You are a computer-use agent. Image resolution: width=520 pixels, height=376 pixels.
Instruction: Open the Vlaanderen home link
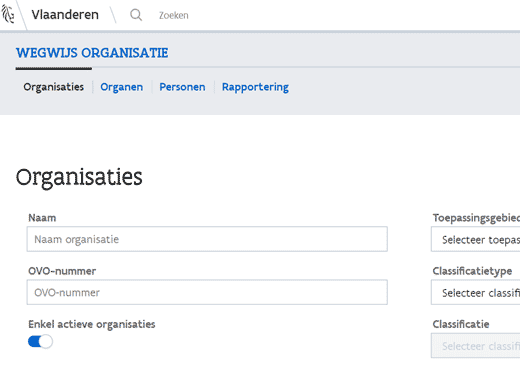(x=65, y=15)
